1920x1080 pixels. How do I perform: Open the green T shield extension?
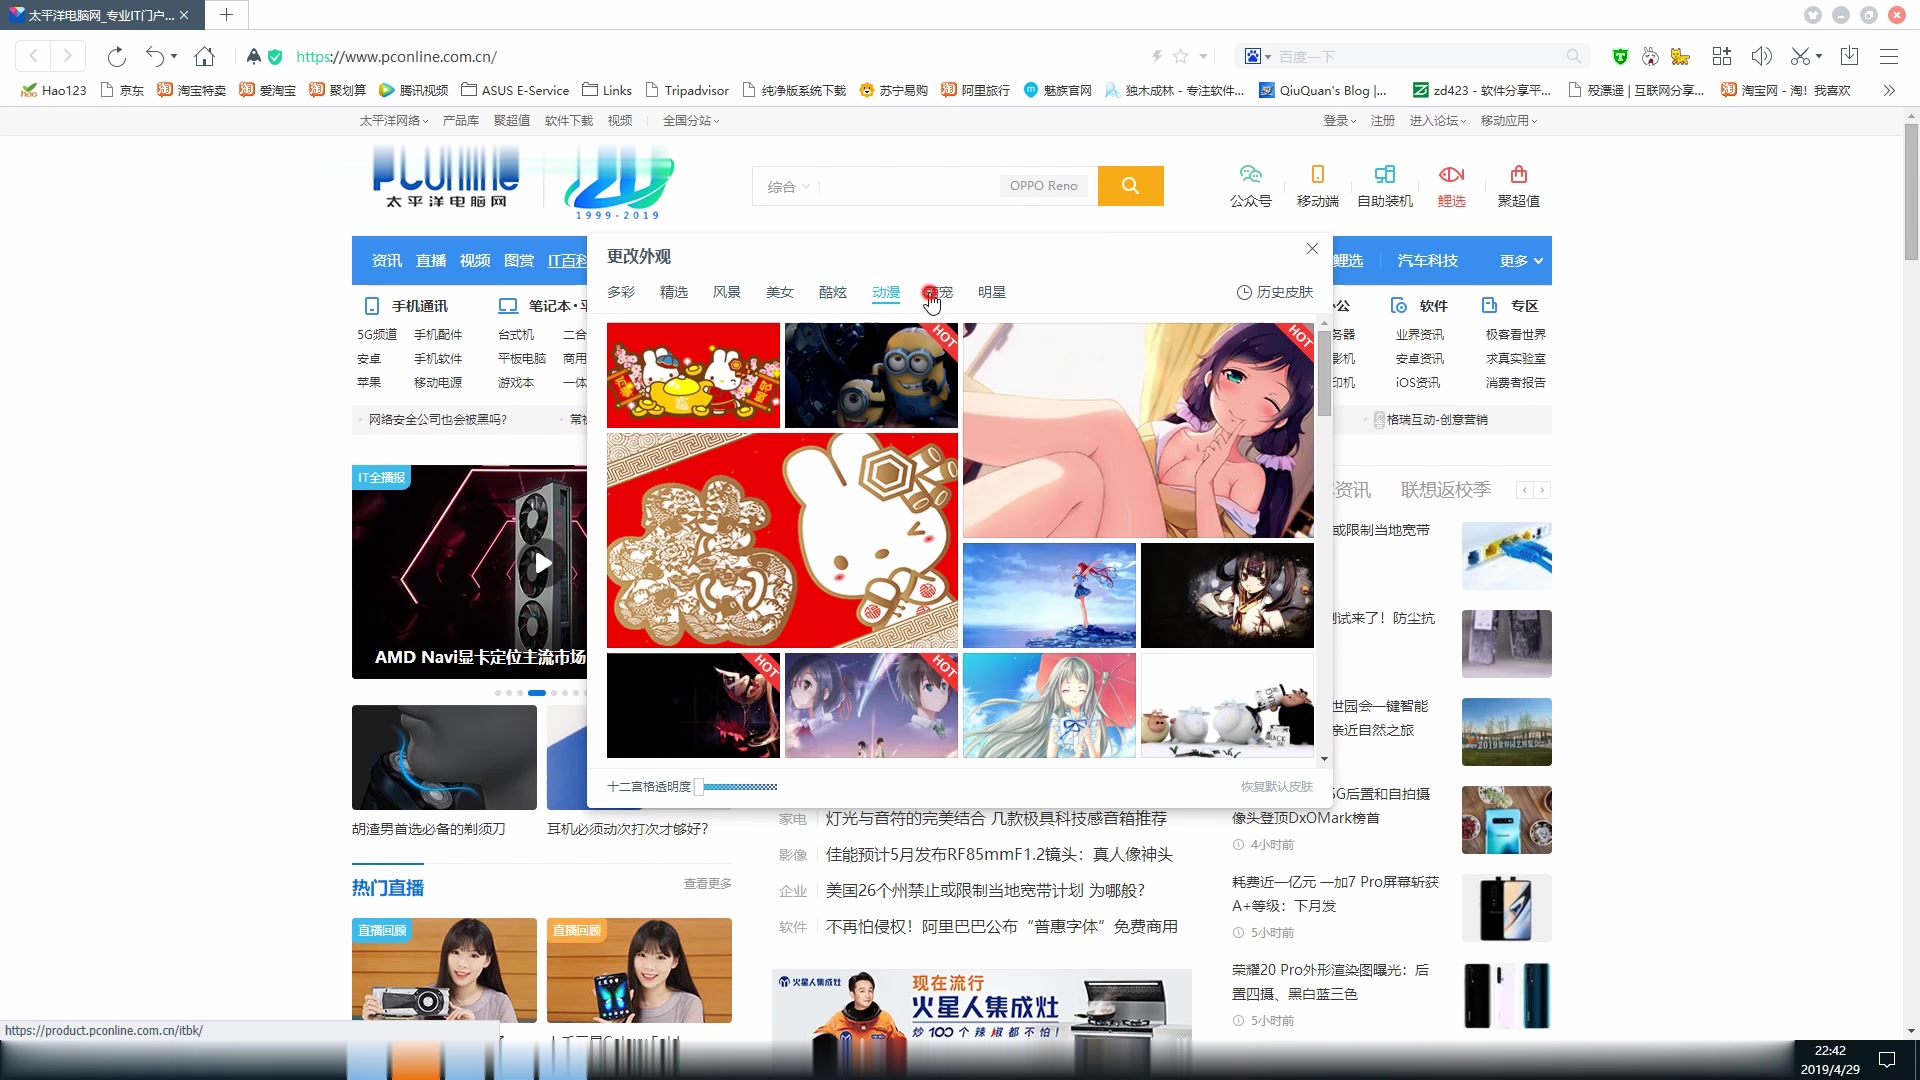coord(1620,56)
